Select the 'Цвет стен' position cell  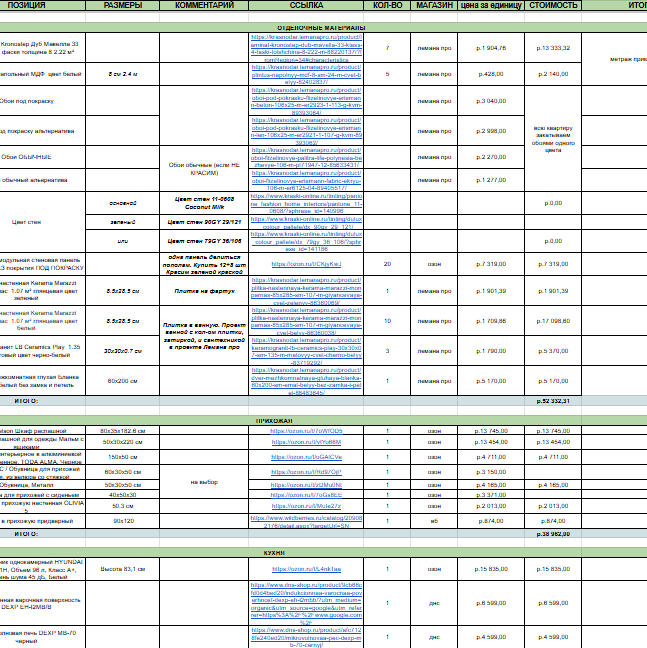[x=43, y=222]
